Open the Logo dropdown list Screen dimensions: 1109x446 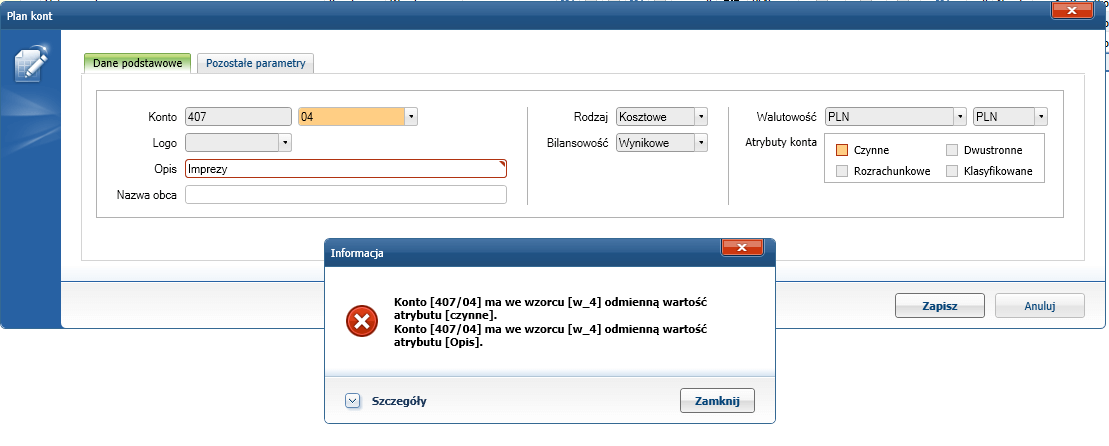[285, 143]
